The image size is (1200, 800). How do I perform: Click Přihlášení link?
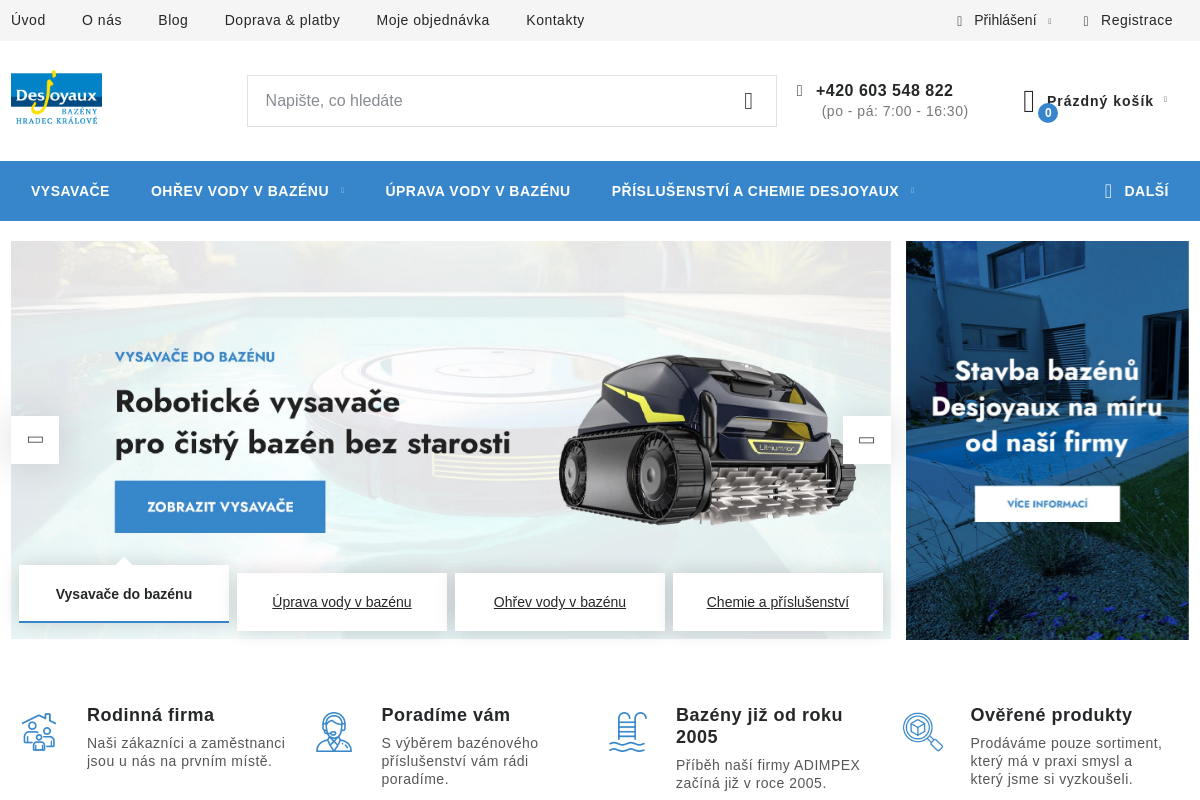click(1005, 20)
